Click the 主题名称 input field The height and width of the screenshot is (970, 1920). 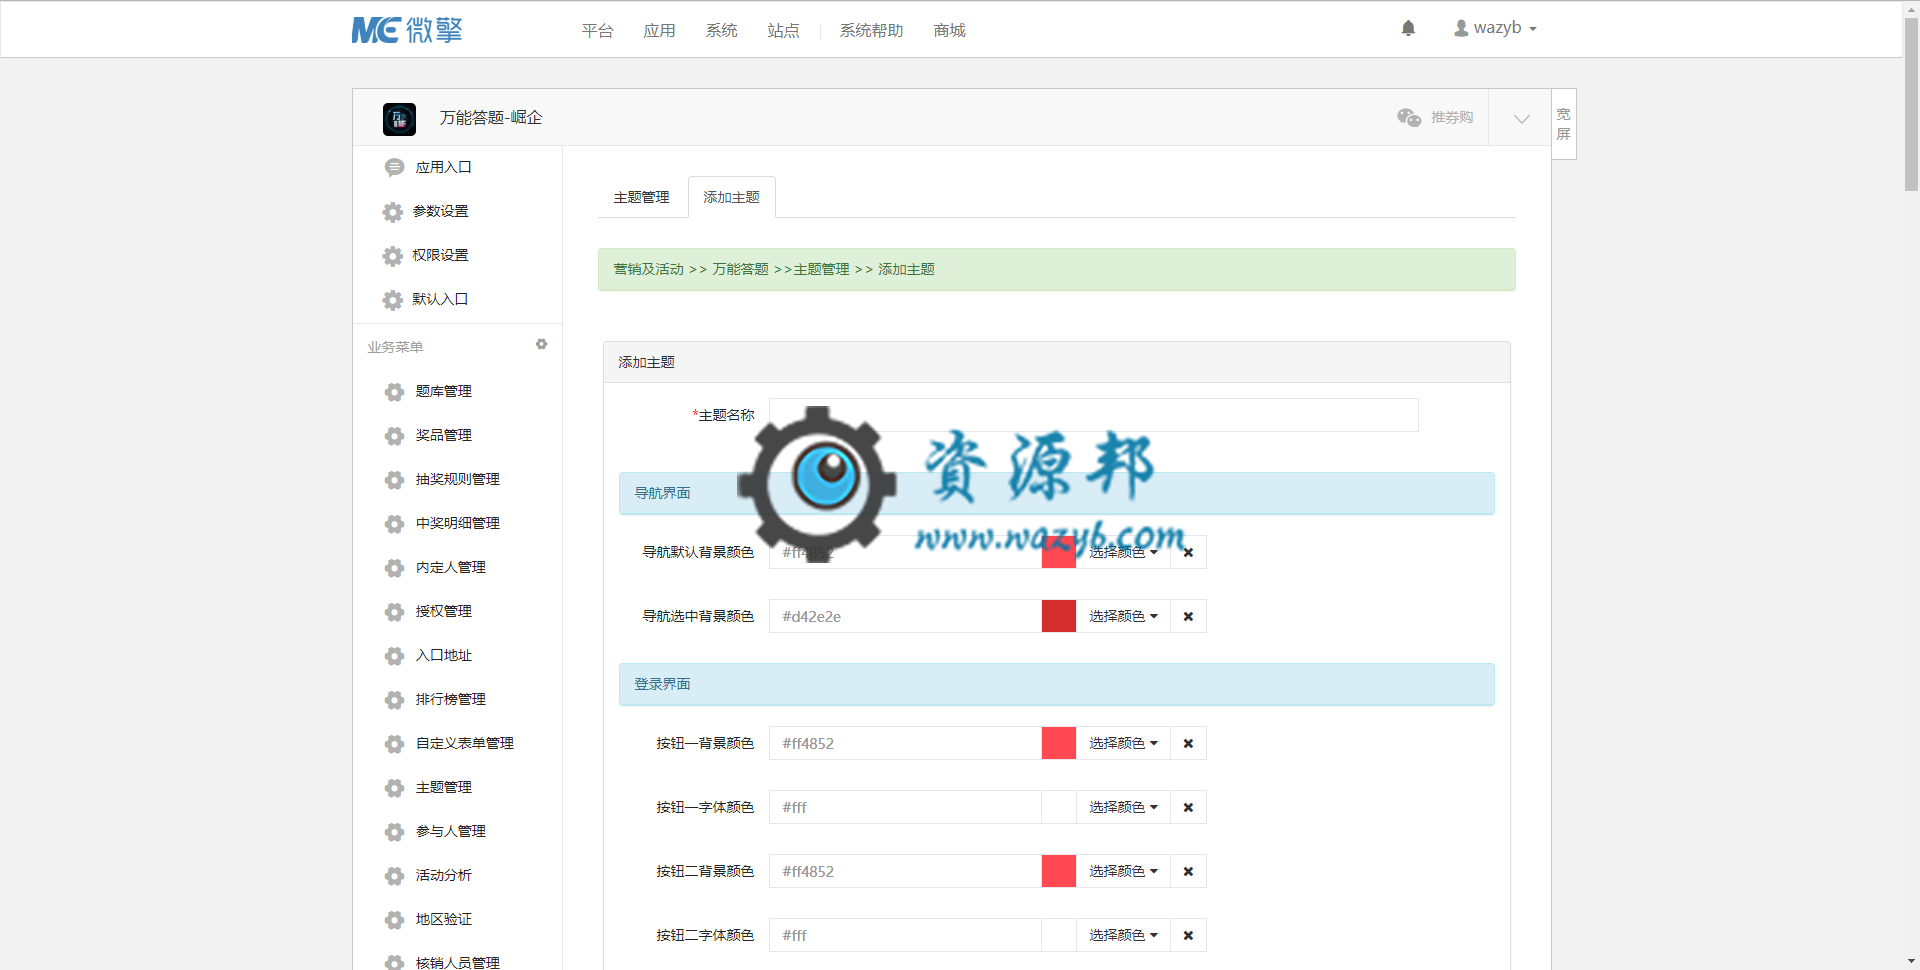click(x=1093, y=415)
